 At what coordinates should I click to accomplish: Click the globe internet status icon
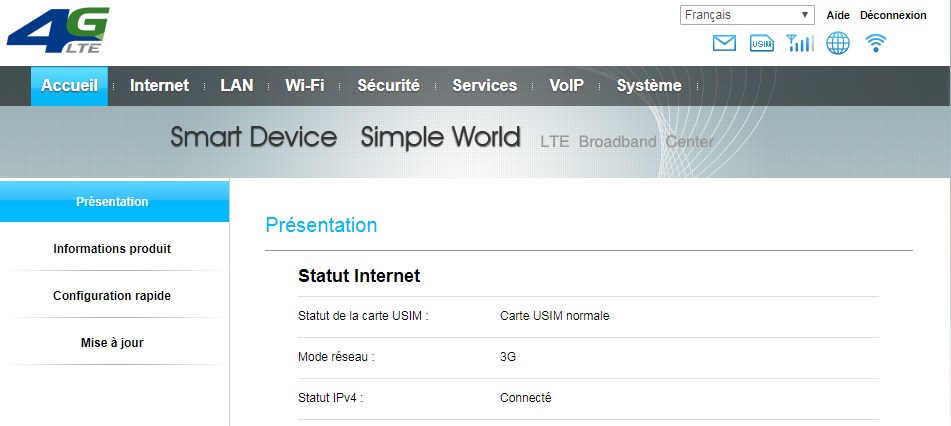point(838,43)
